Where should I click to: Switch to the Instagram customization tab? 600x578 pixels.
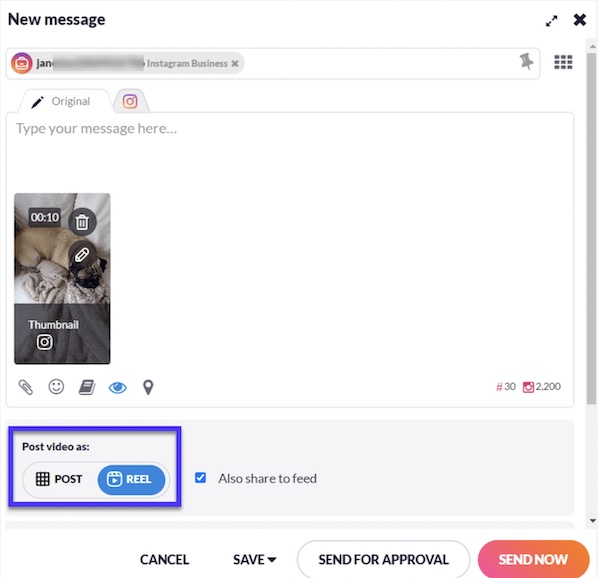[x=130, y=101]
